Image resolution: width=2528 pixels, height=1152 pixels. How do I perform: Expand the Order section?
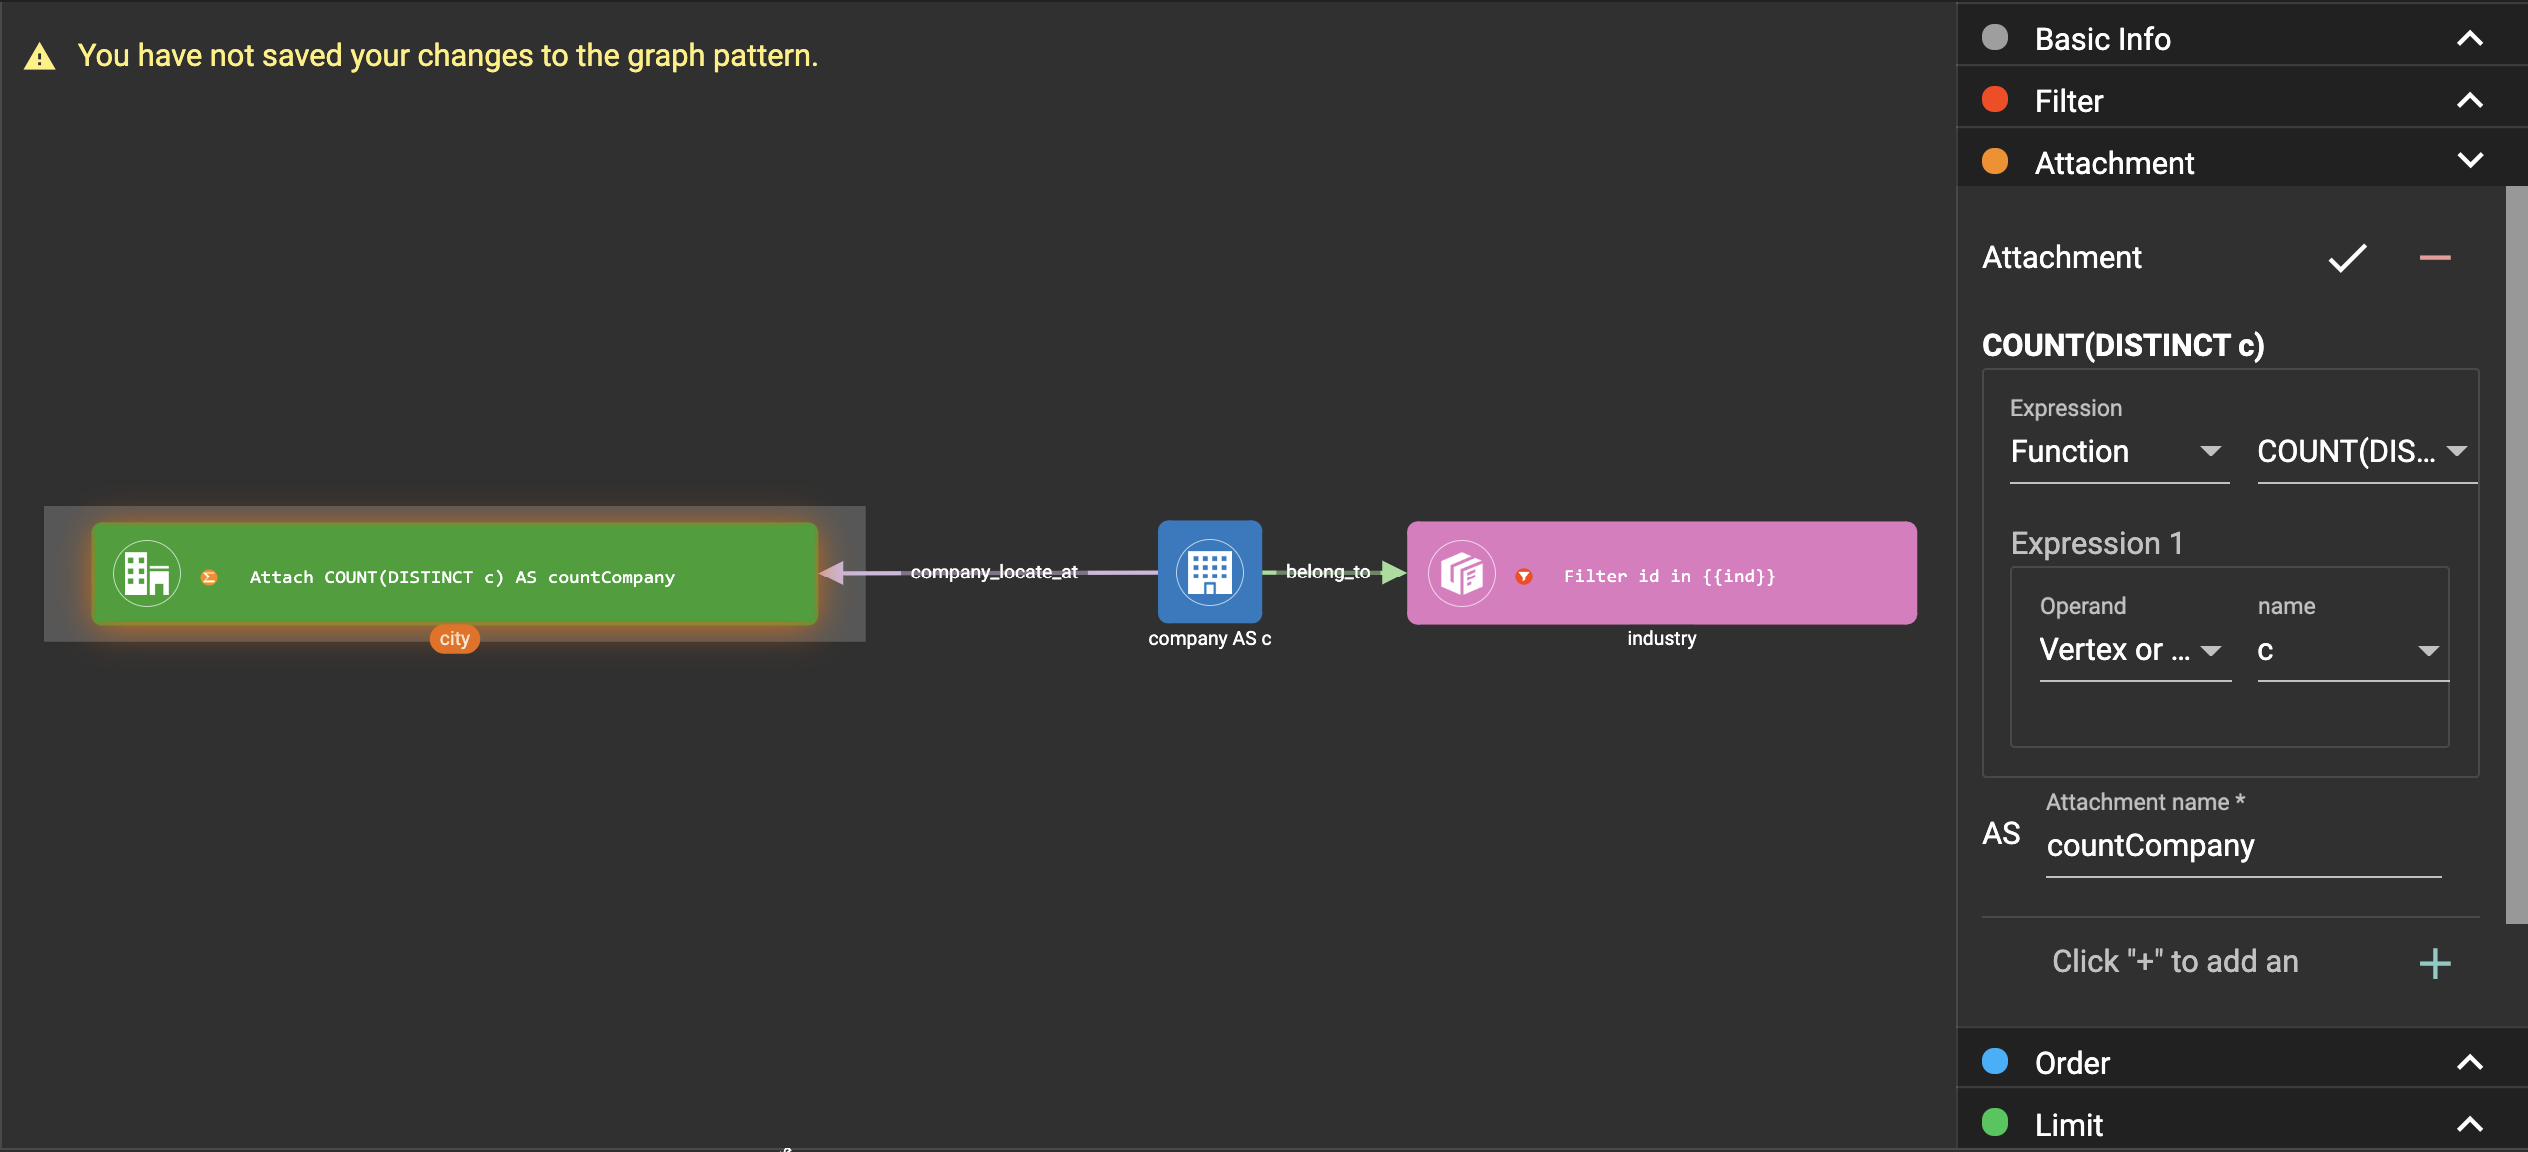pyautogui.click(x=2469, y=1063)
